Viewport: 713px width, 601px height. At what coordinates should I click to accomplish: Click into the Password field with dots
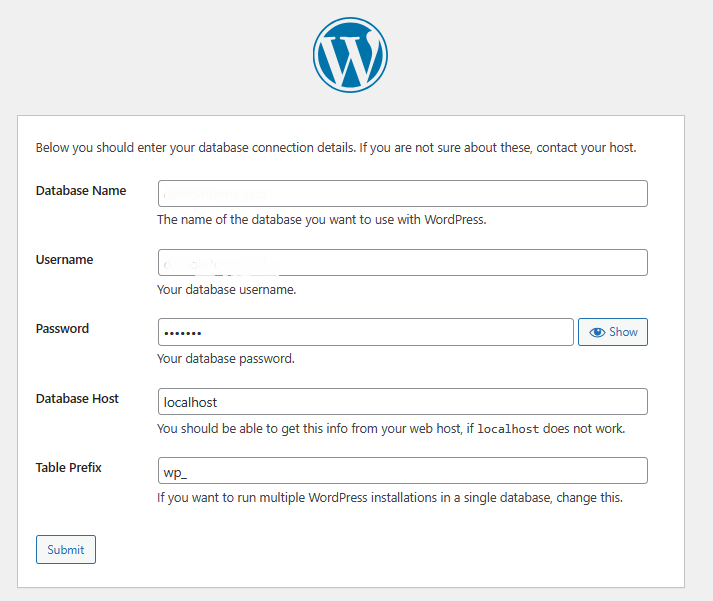click(366, 332)
